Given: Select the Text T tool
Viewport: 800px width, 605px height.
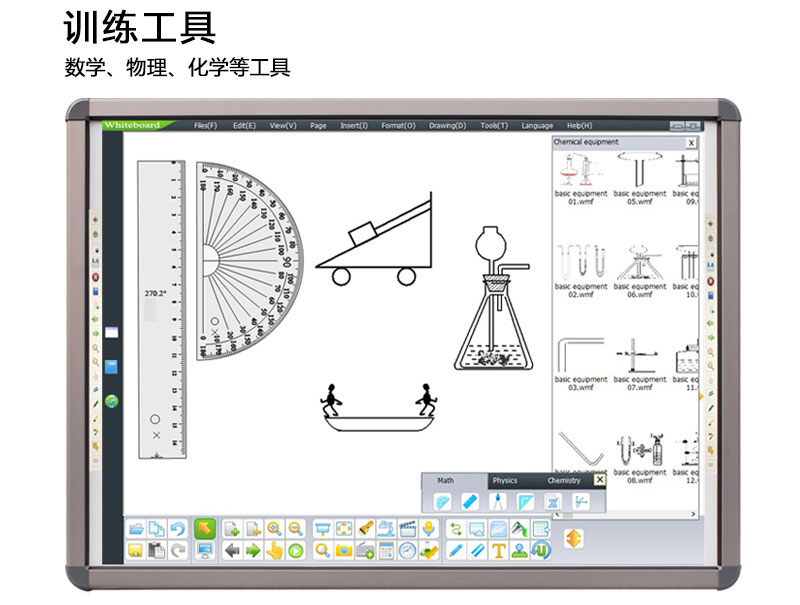Looking at the screenshot, I should pos(498,550).
